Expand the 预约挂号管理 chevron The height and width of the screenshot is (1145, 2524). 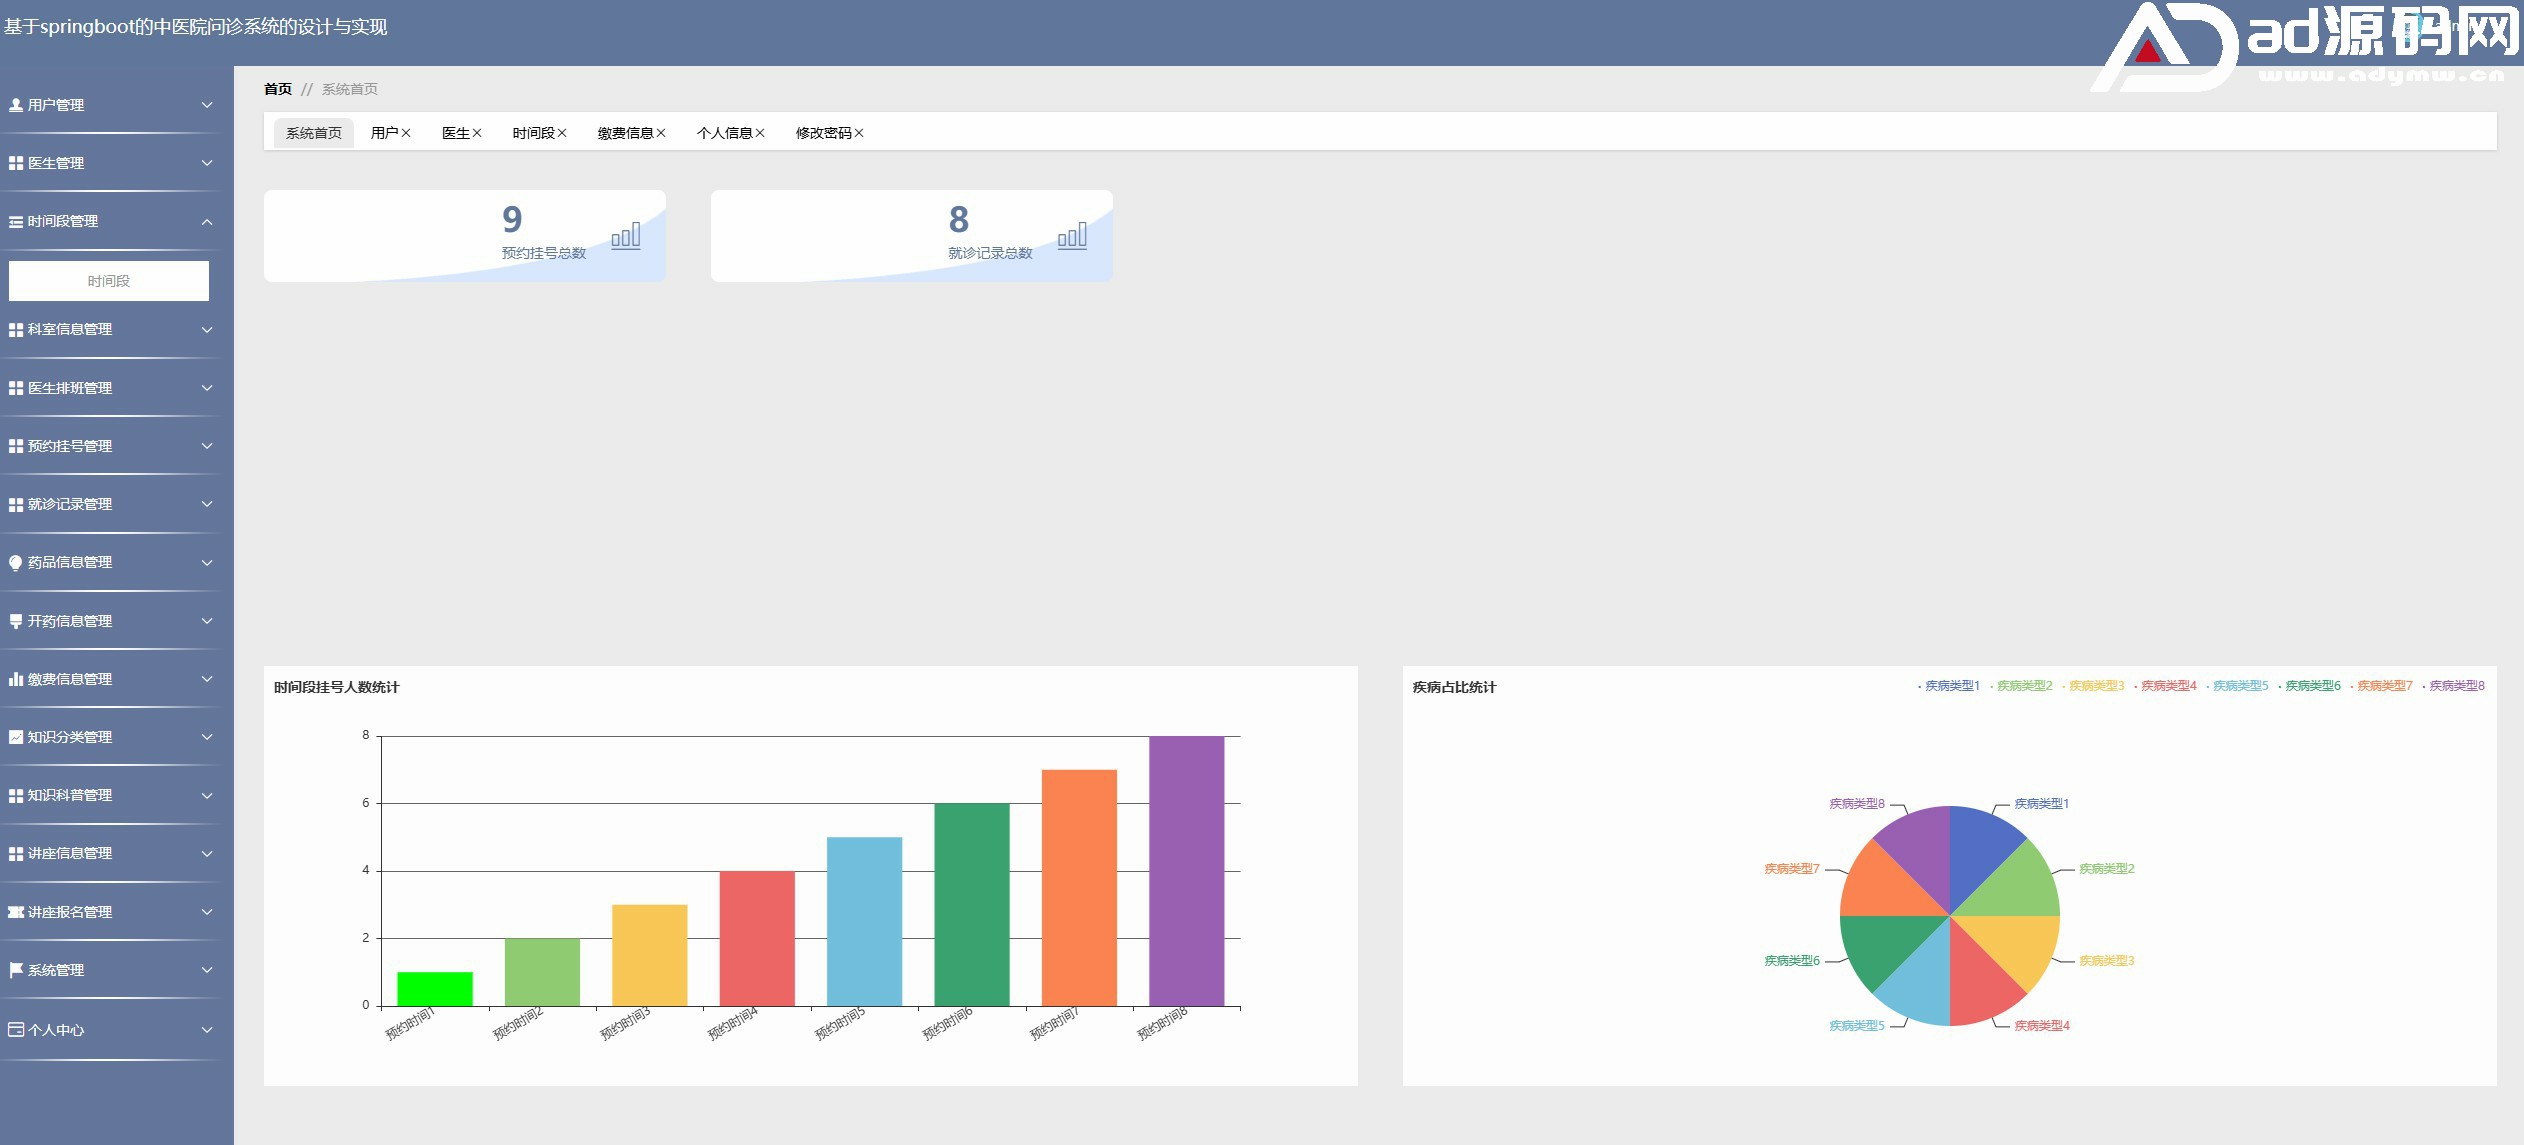(207, 446)
